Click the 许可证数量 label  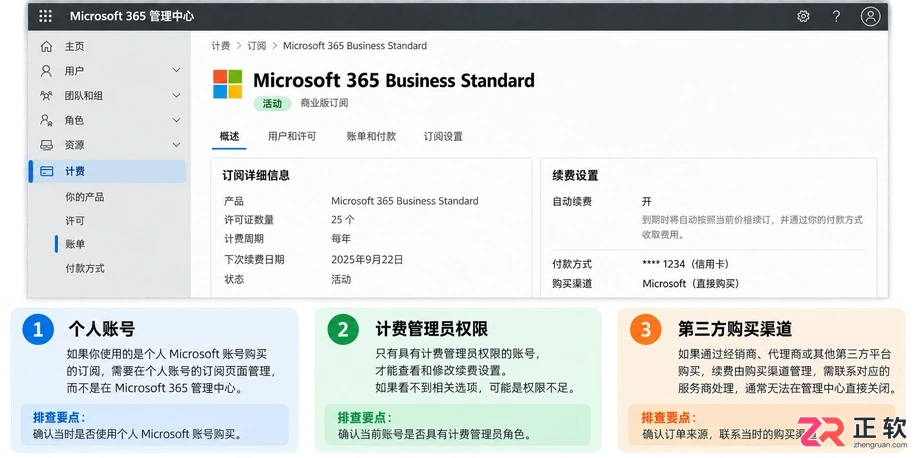249,220
